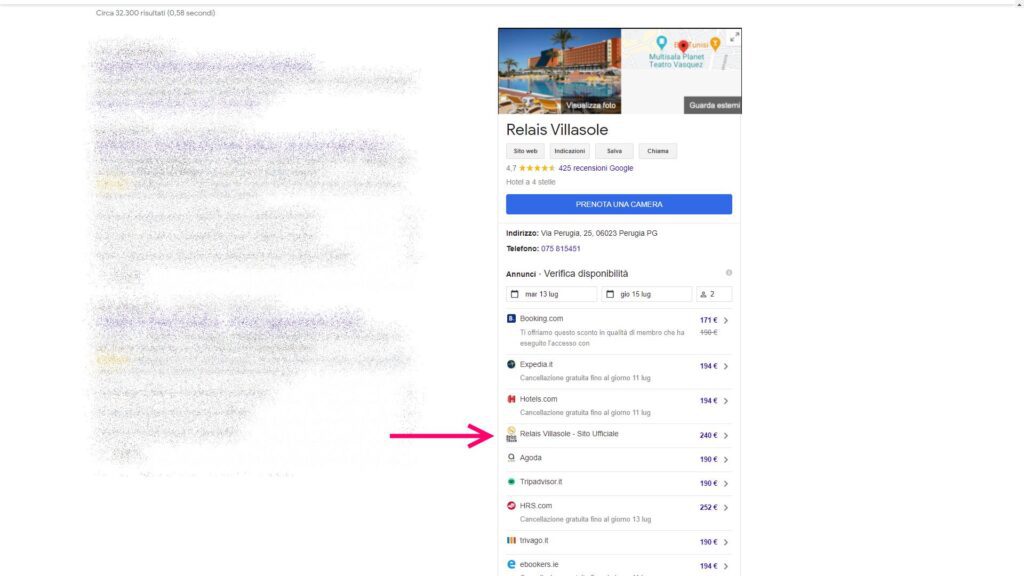Open Relais Villasole - Sito Ufficiale listing
The height and width of the screenshot is (576, 1024).
point(569,434)
